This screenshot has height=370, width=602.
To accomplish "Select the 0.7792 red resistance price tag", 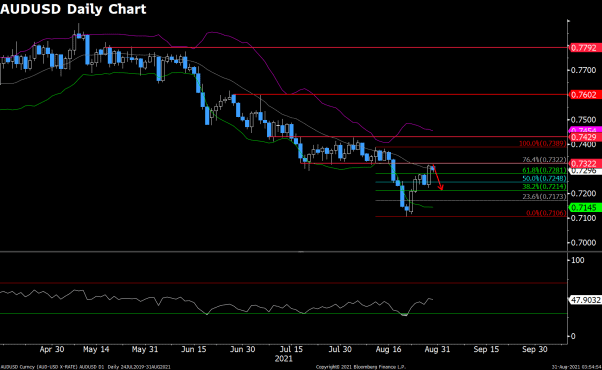I will point(584,48).
